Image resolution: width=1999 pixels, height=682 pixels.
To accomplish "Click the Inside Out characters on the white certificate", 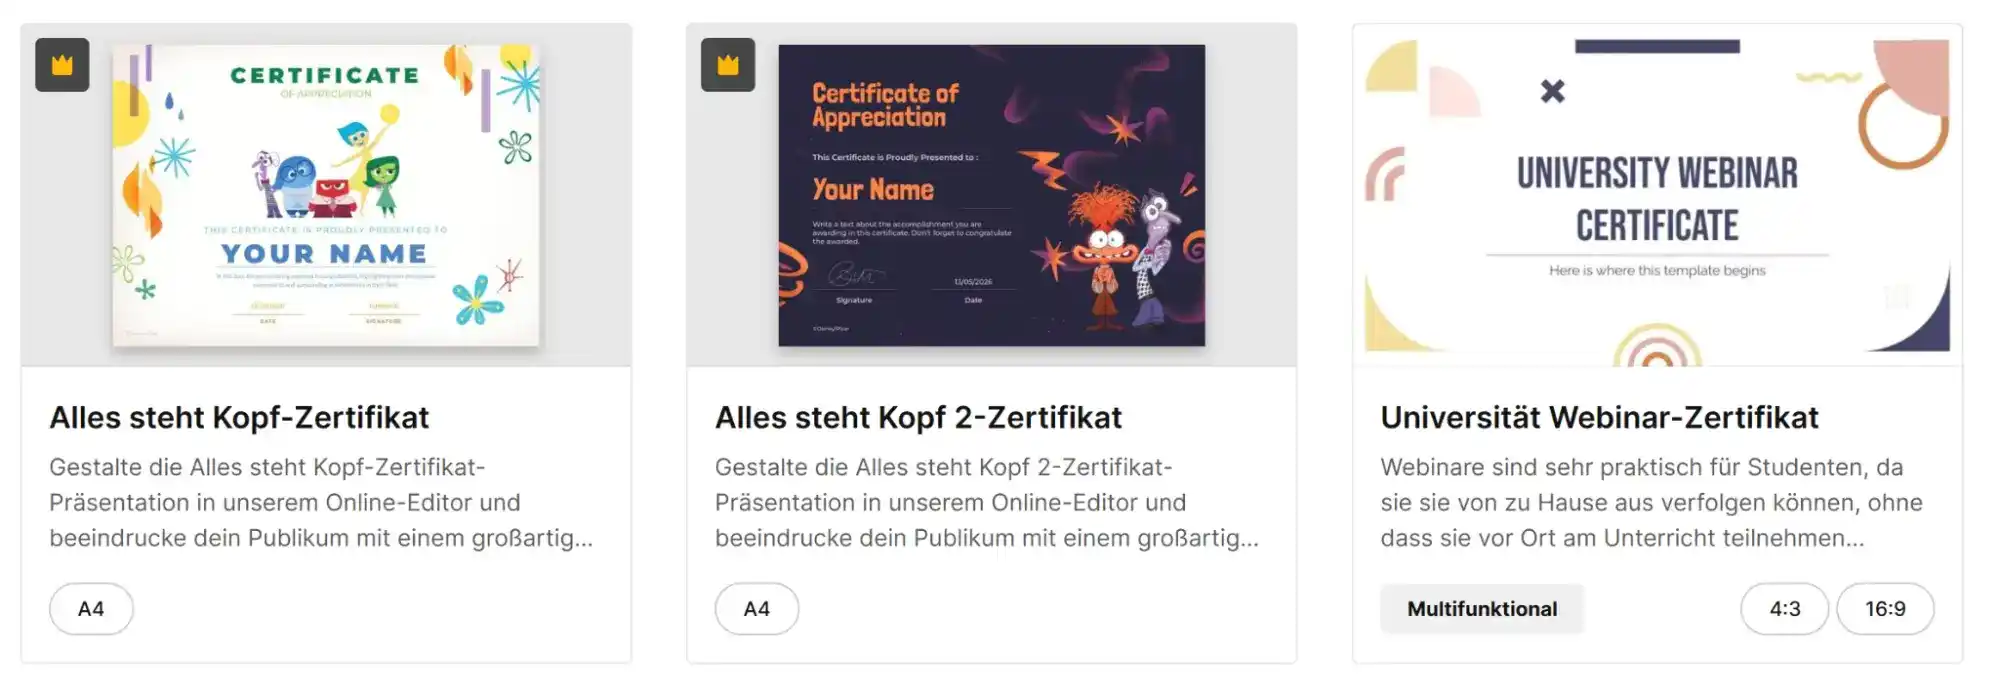I will pyautogui.click(x=327, y=166).
